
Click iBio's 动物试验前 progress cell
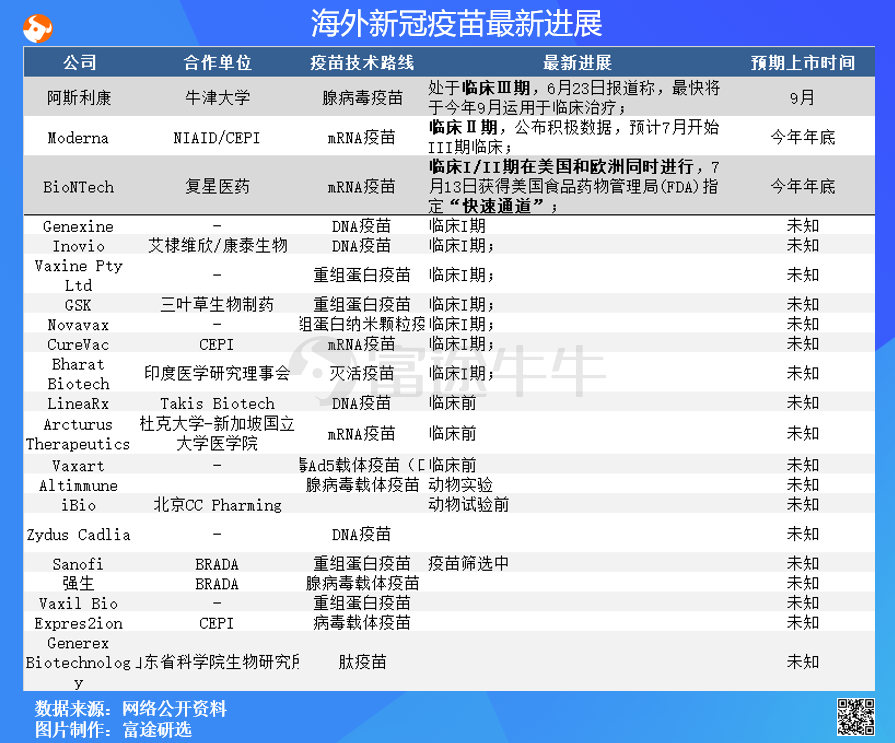pyautogui.click(x=468, y=505)
